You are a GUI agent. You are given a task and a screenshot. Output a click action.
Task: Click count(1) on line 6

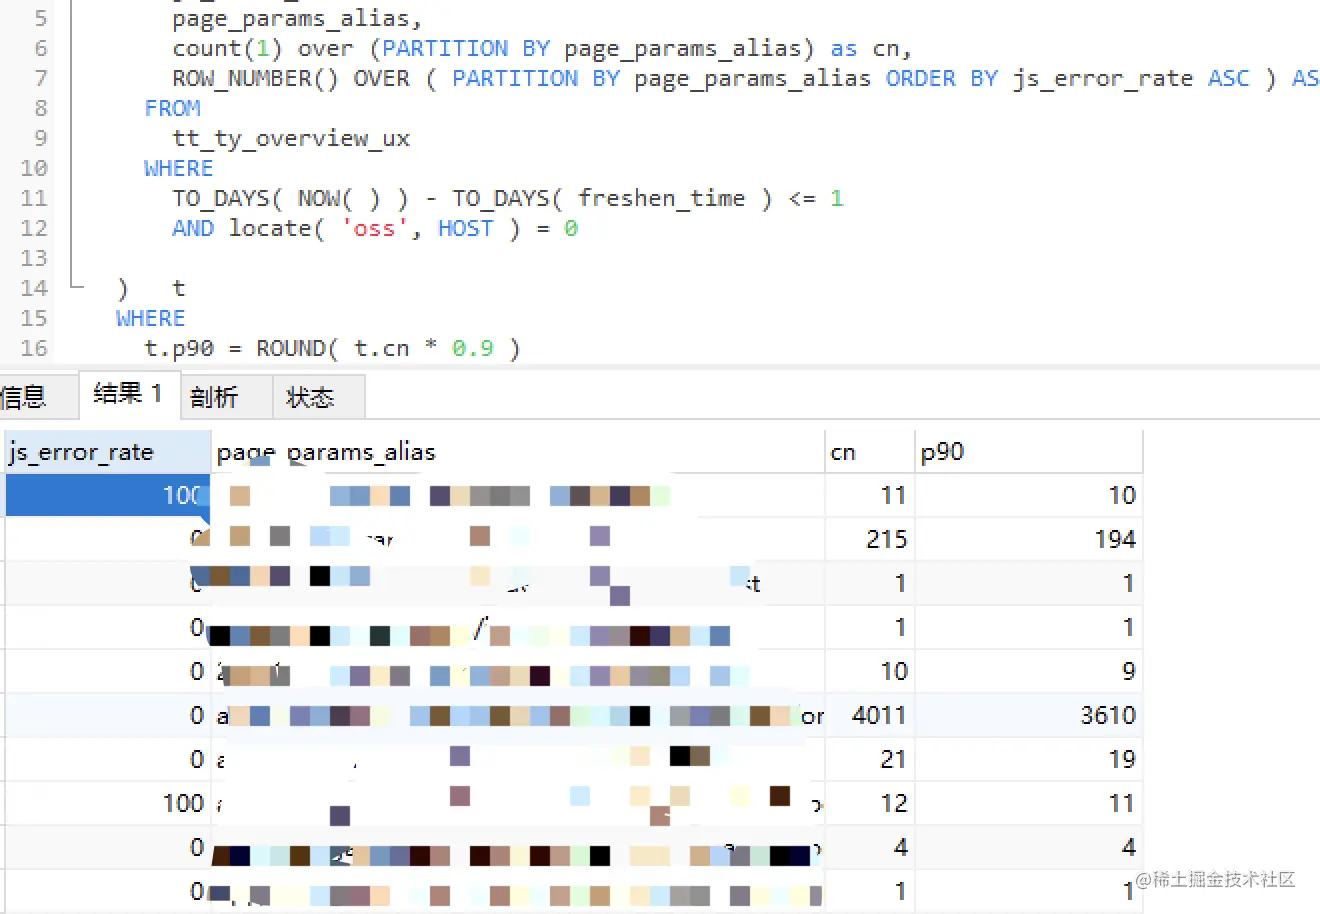[x=227, y=49]
